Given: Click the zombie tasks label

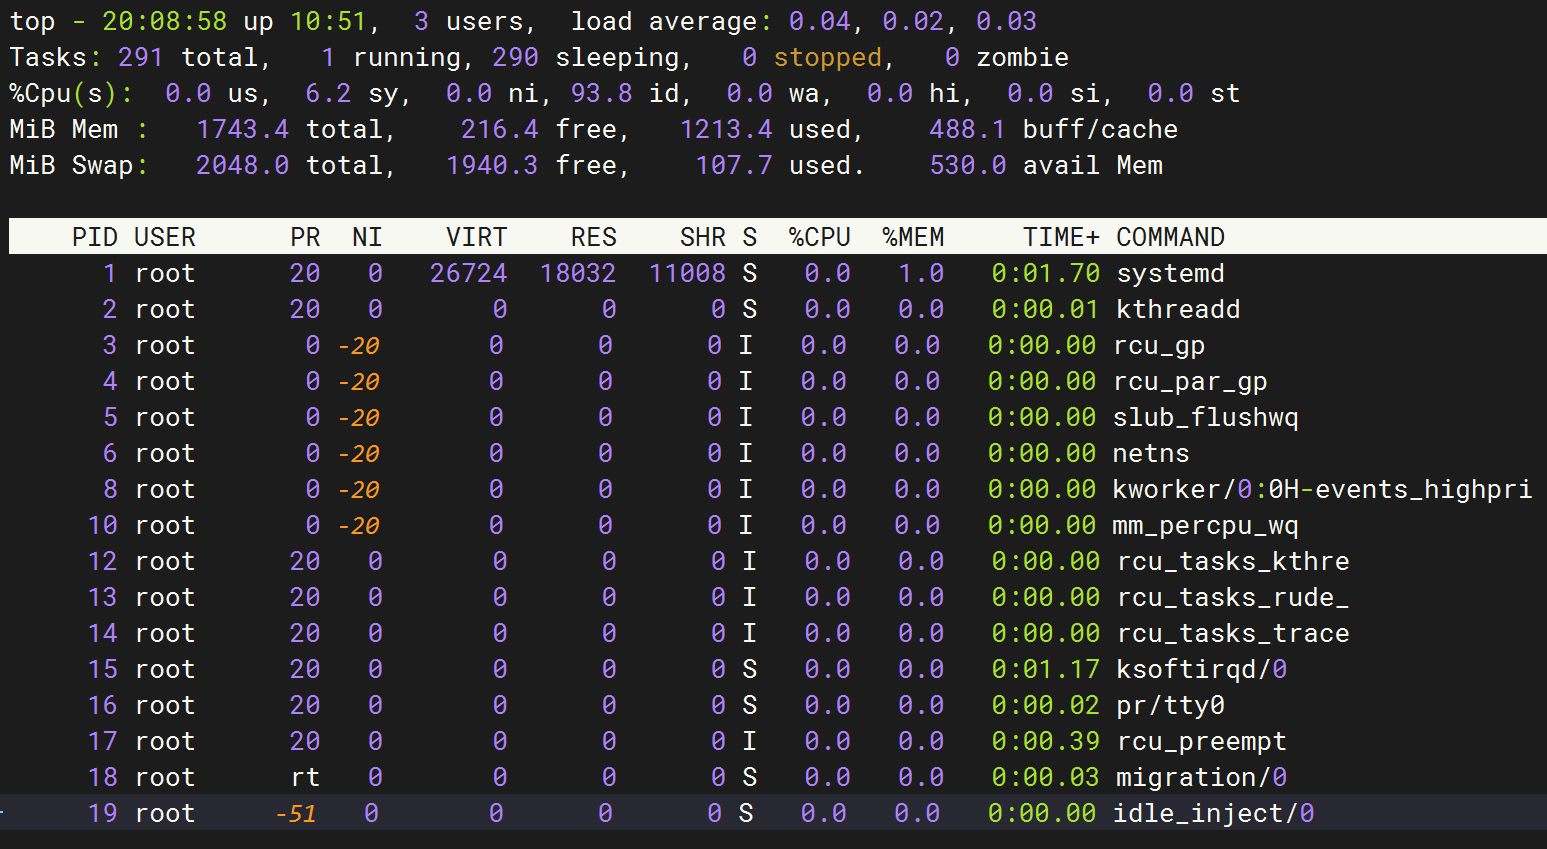Looking at the screenshot, I should [x=1022, y=57].
